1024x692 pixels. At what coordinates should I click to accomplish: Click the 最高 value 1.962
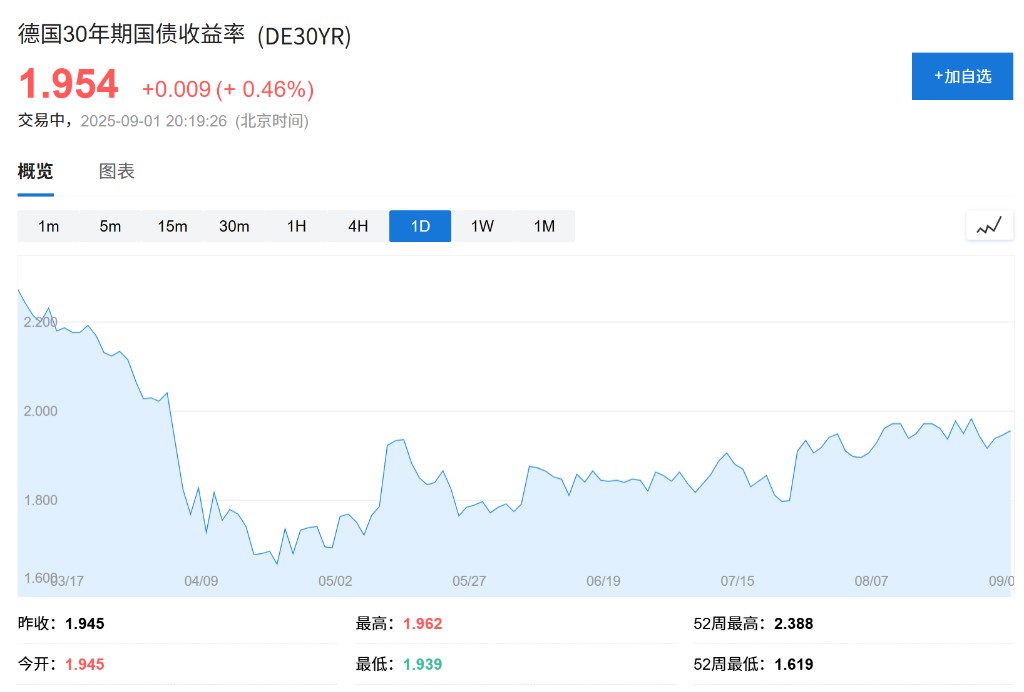pyautogui.click(x=423, y=623)
